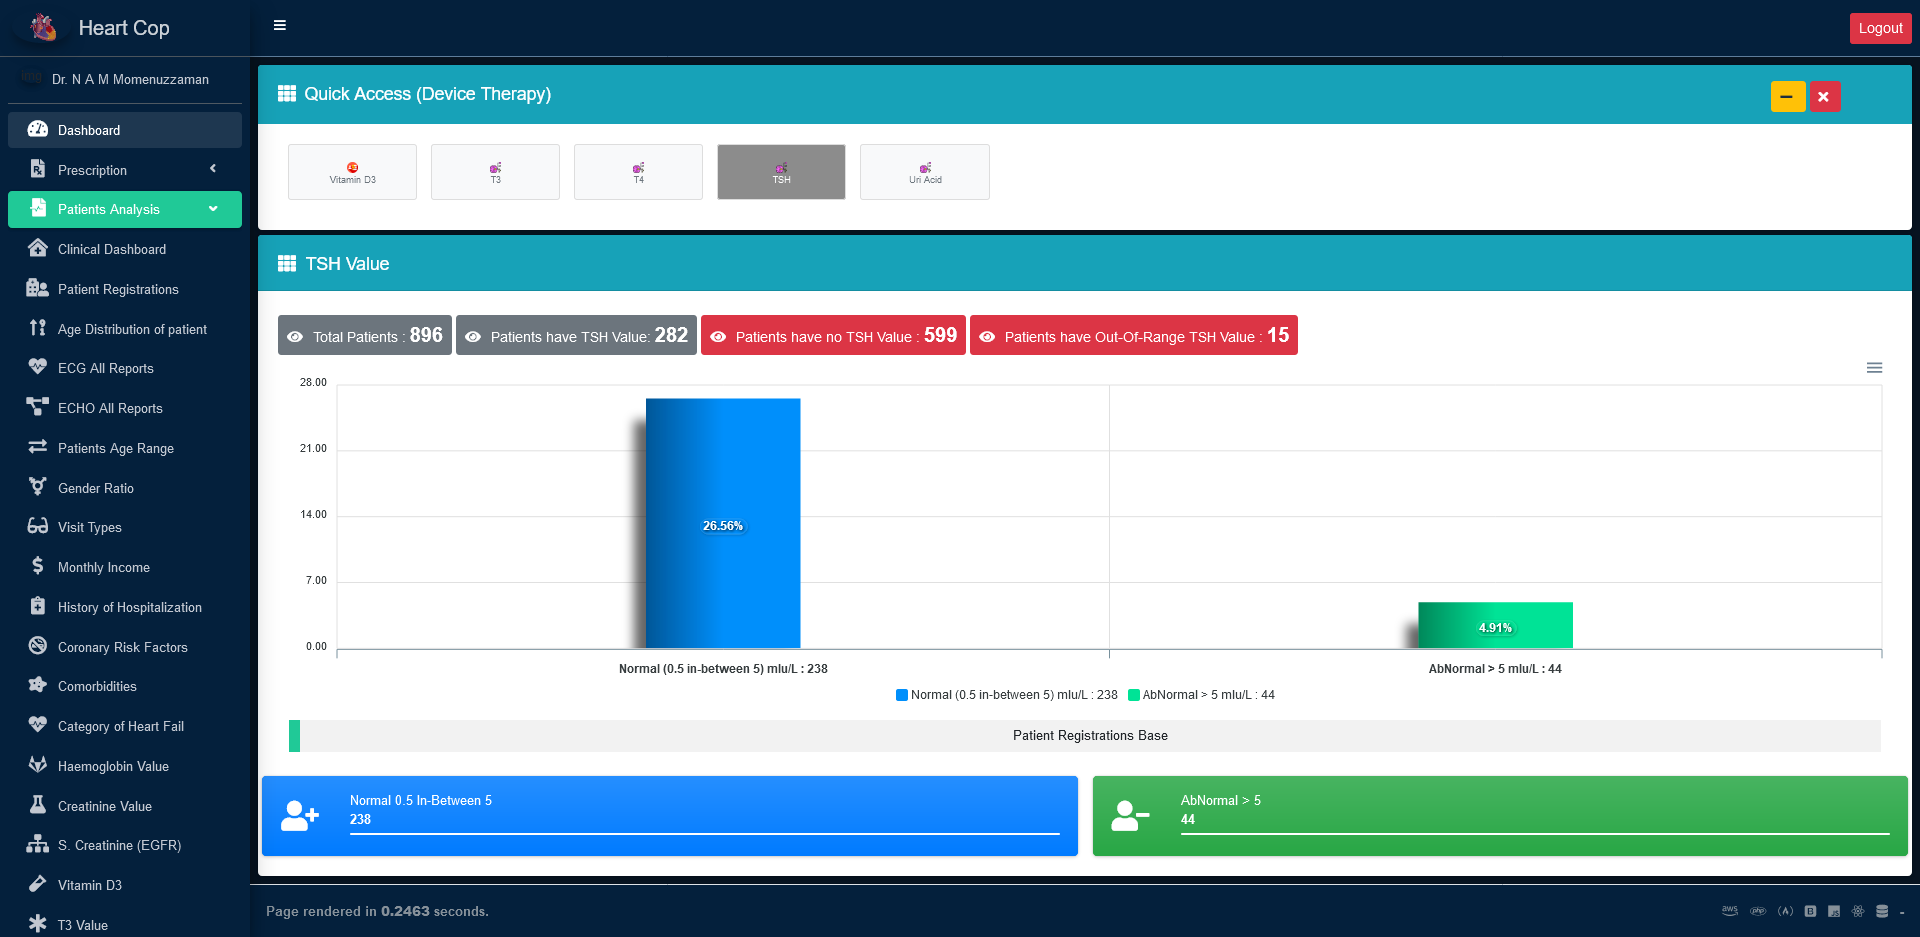Click the Monthly Income dollar icon
1920x937 pixels.
[x=38, y=566]
